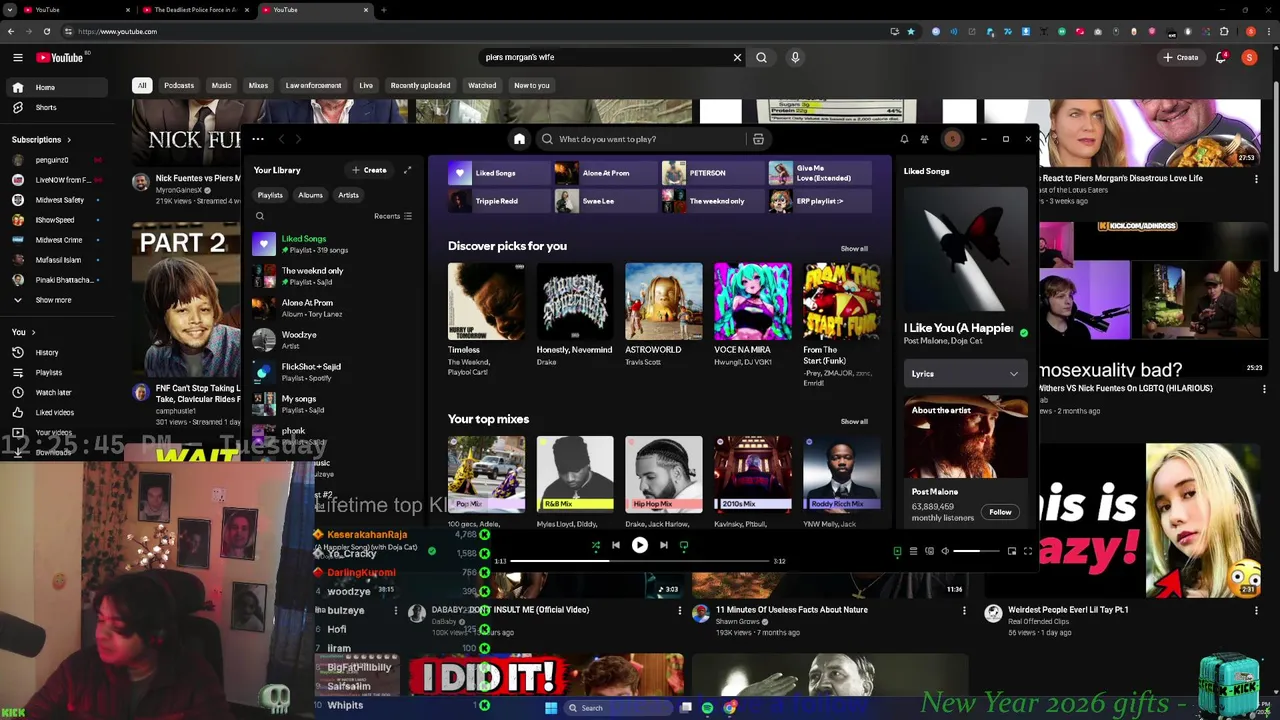Click YouTube search magnifier button
The height and width of the screenshot is (720, 1280).
(761, 57)
